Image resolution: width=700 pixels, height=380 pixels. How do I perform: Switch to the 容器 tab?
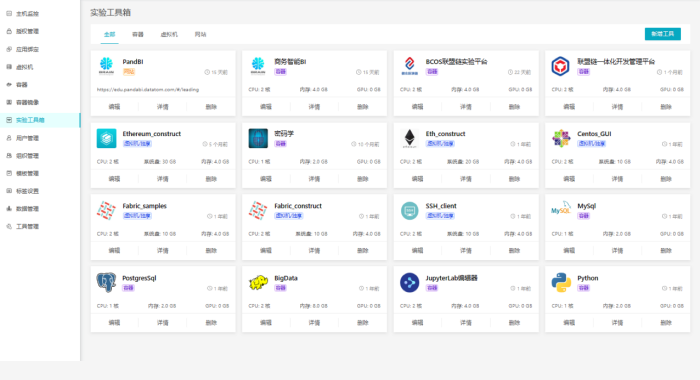click(x=138, y=34)
